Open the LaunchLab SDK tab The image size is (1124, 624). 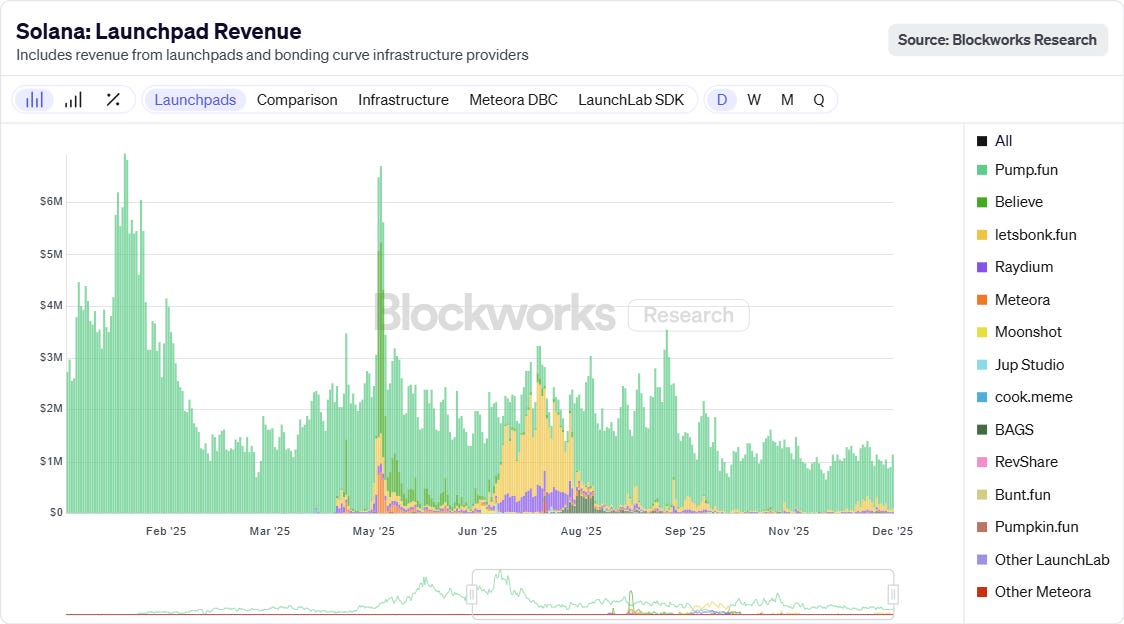[631, 100]
